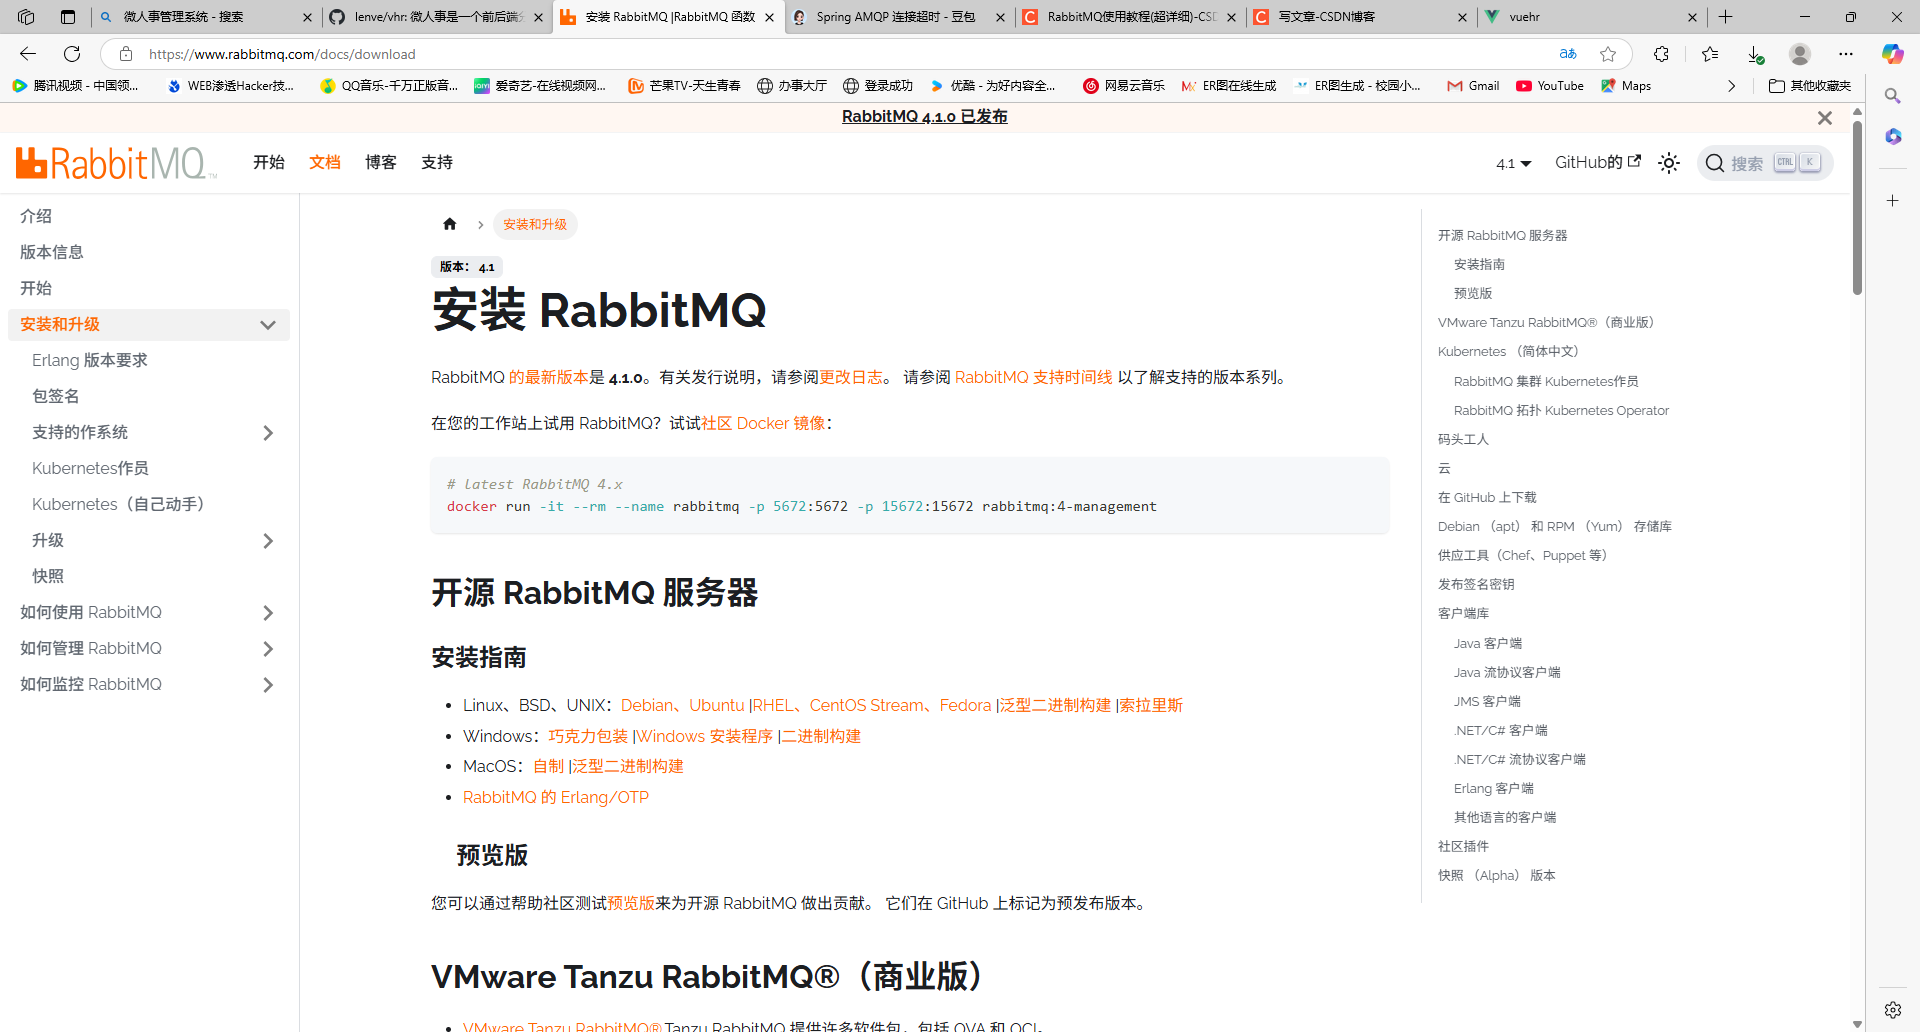Click the page vertical scrollbar thumb

pyautogui.click(x=1857, y=207)
